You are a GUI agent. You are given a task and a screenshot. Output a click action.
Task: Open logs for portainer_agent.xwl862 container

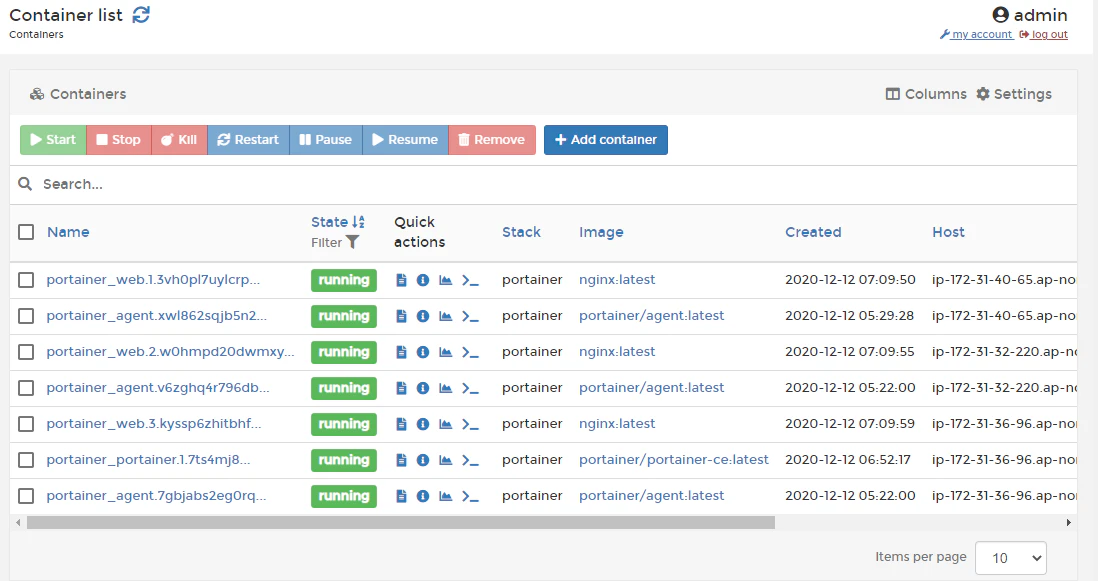401,316
